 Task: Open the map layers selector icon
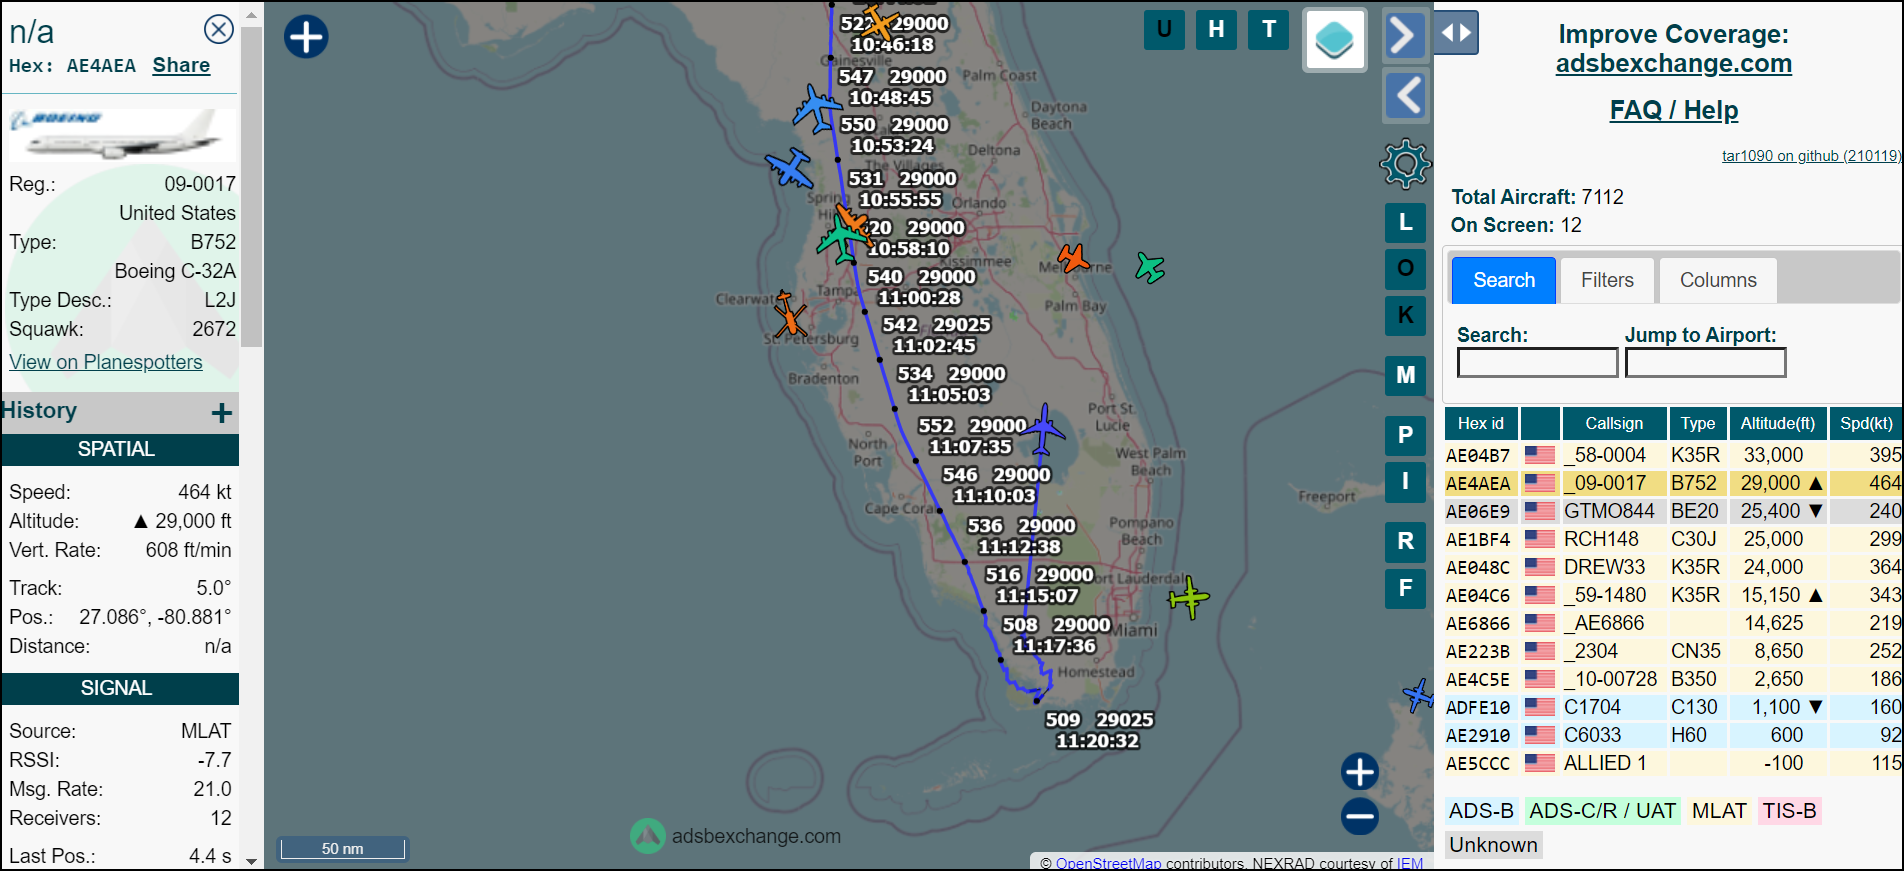(x=1335, y=41)
